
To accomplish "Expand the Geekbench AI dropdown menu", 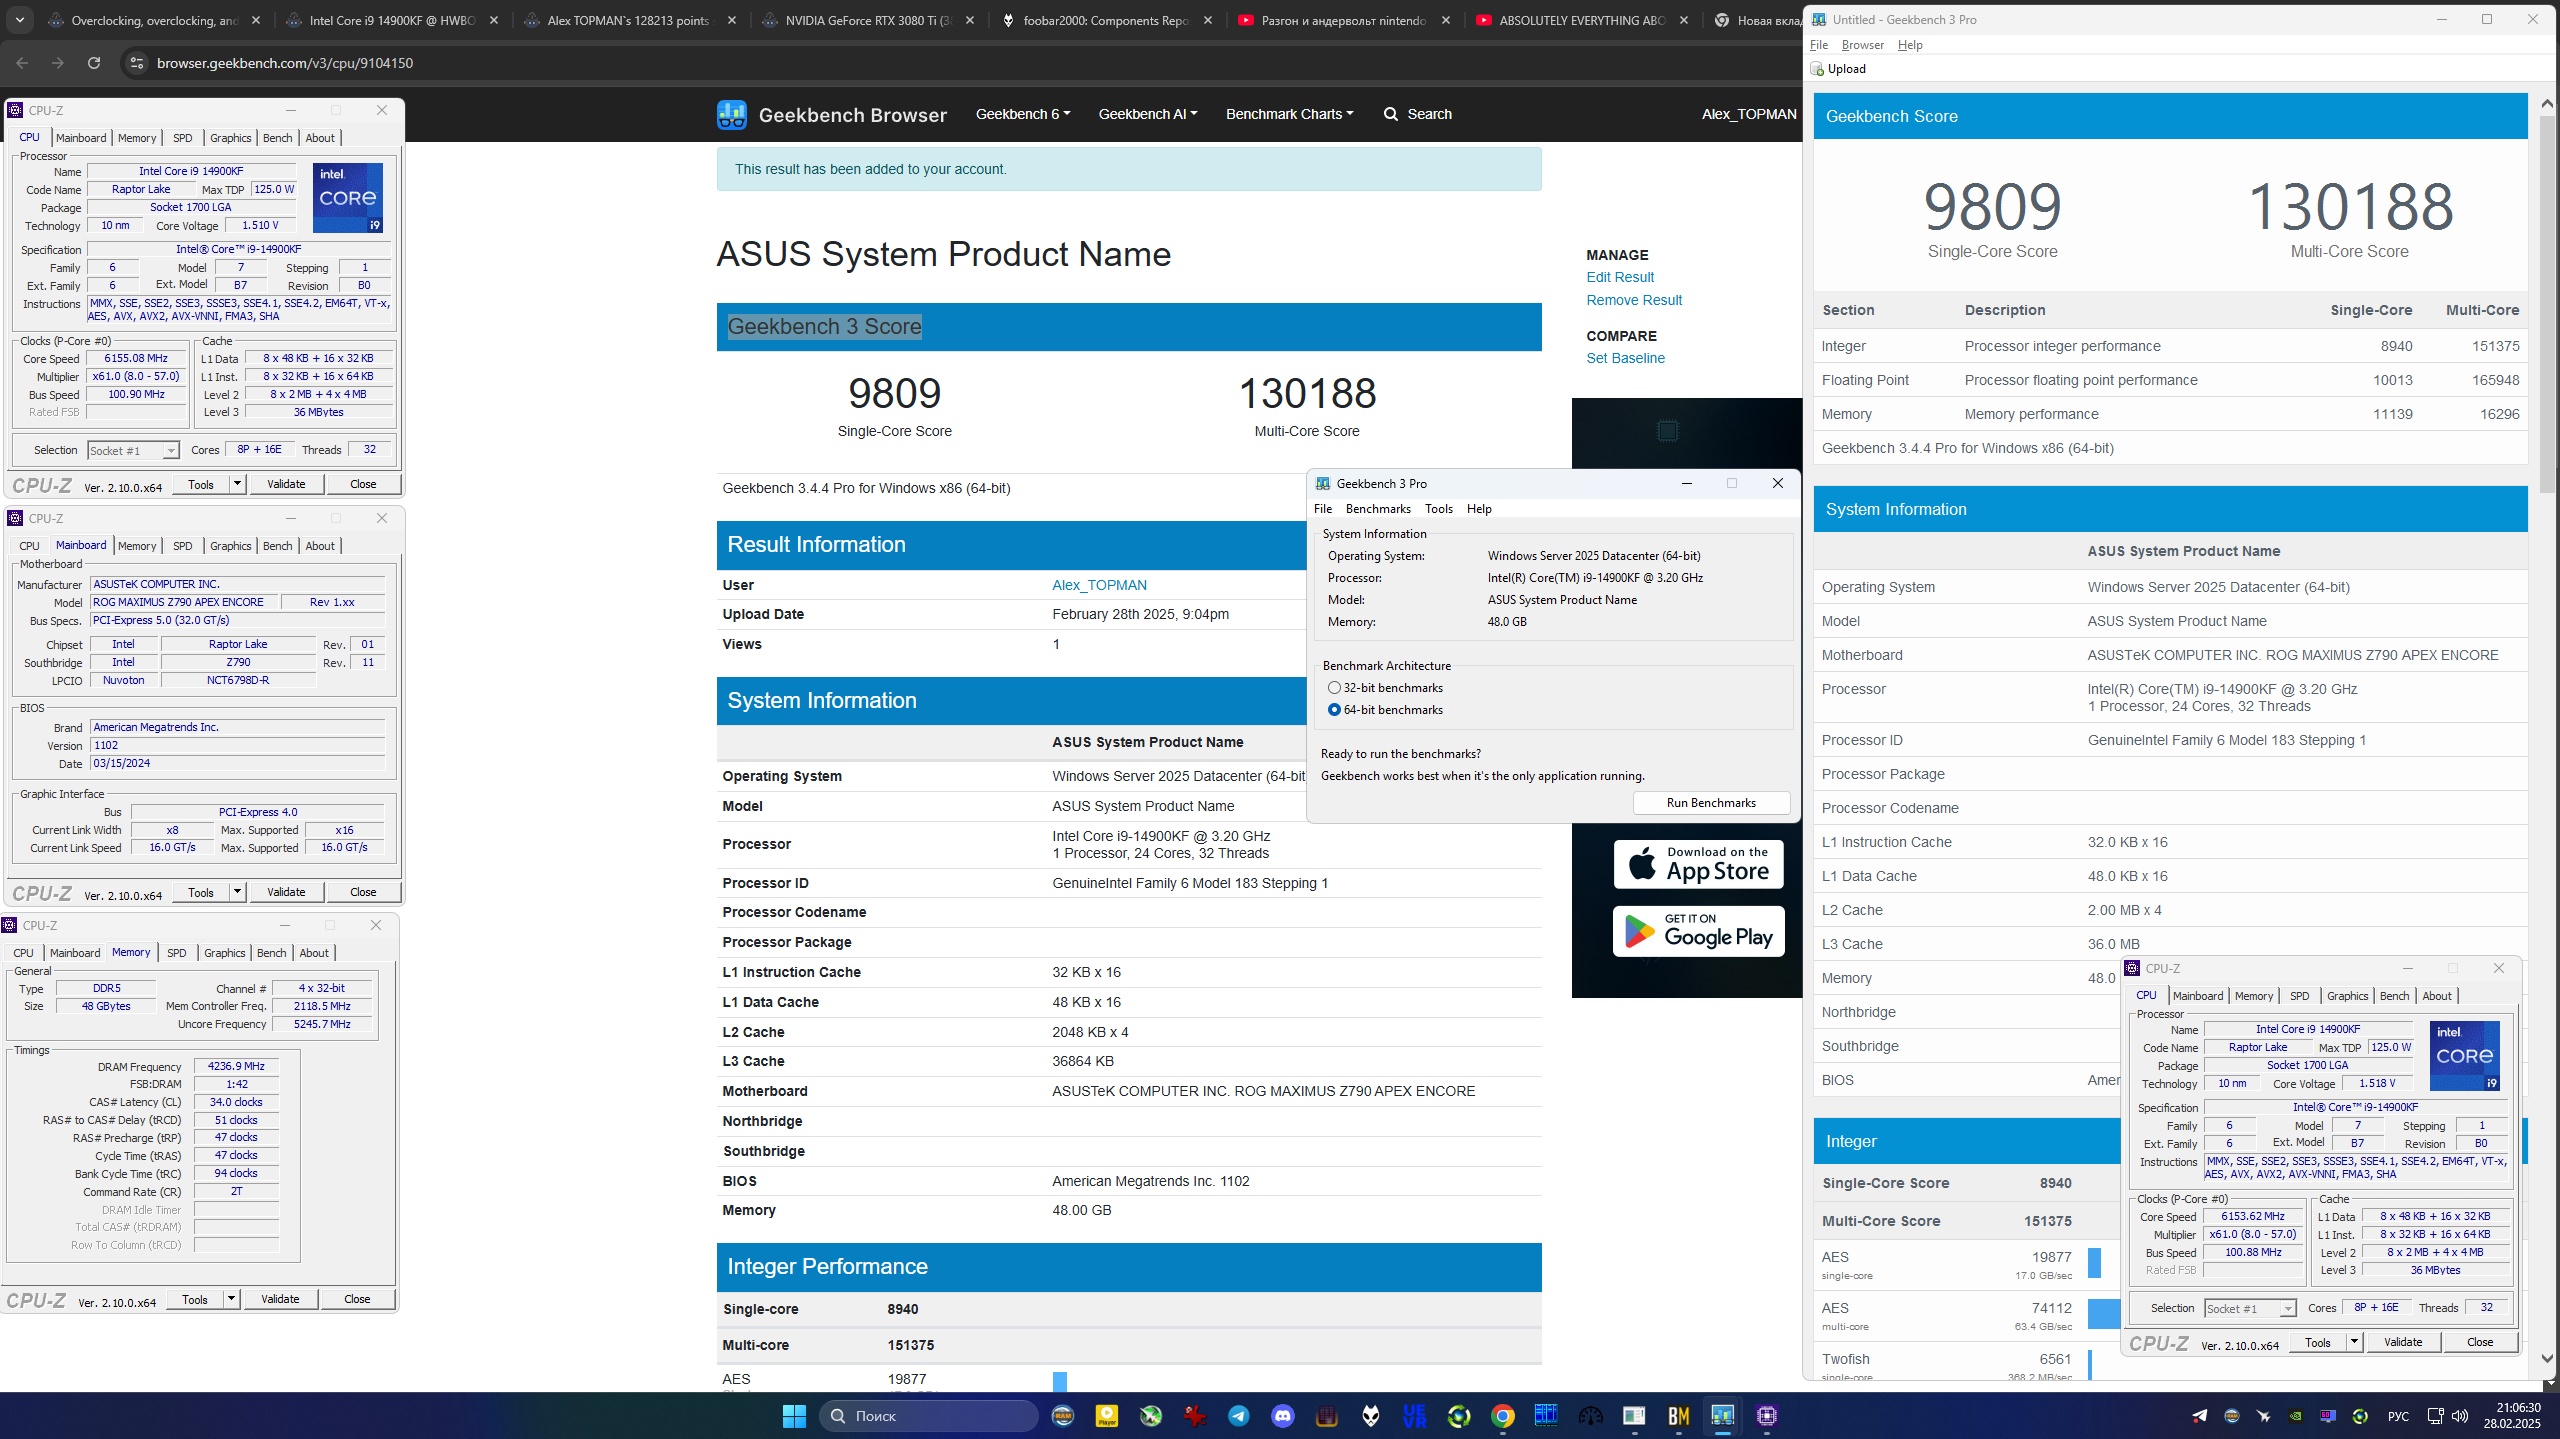I will pyautogui.click(x=1147, y=114).
